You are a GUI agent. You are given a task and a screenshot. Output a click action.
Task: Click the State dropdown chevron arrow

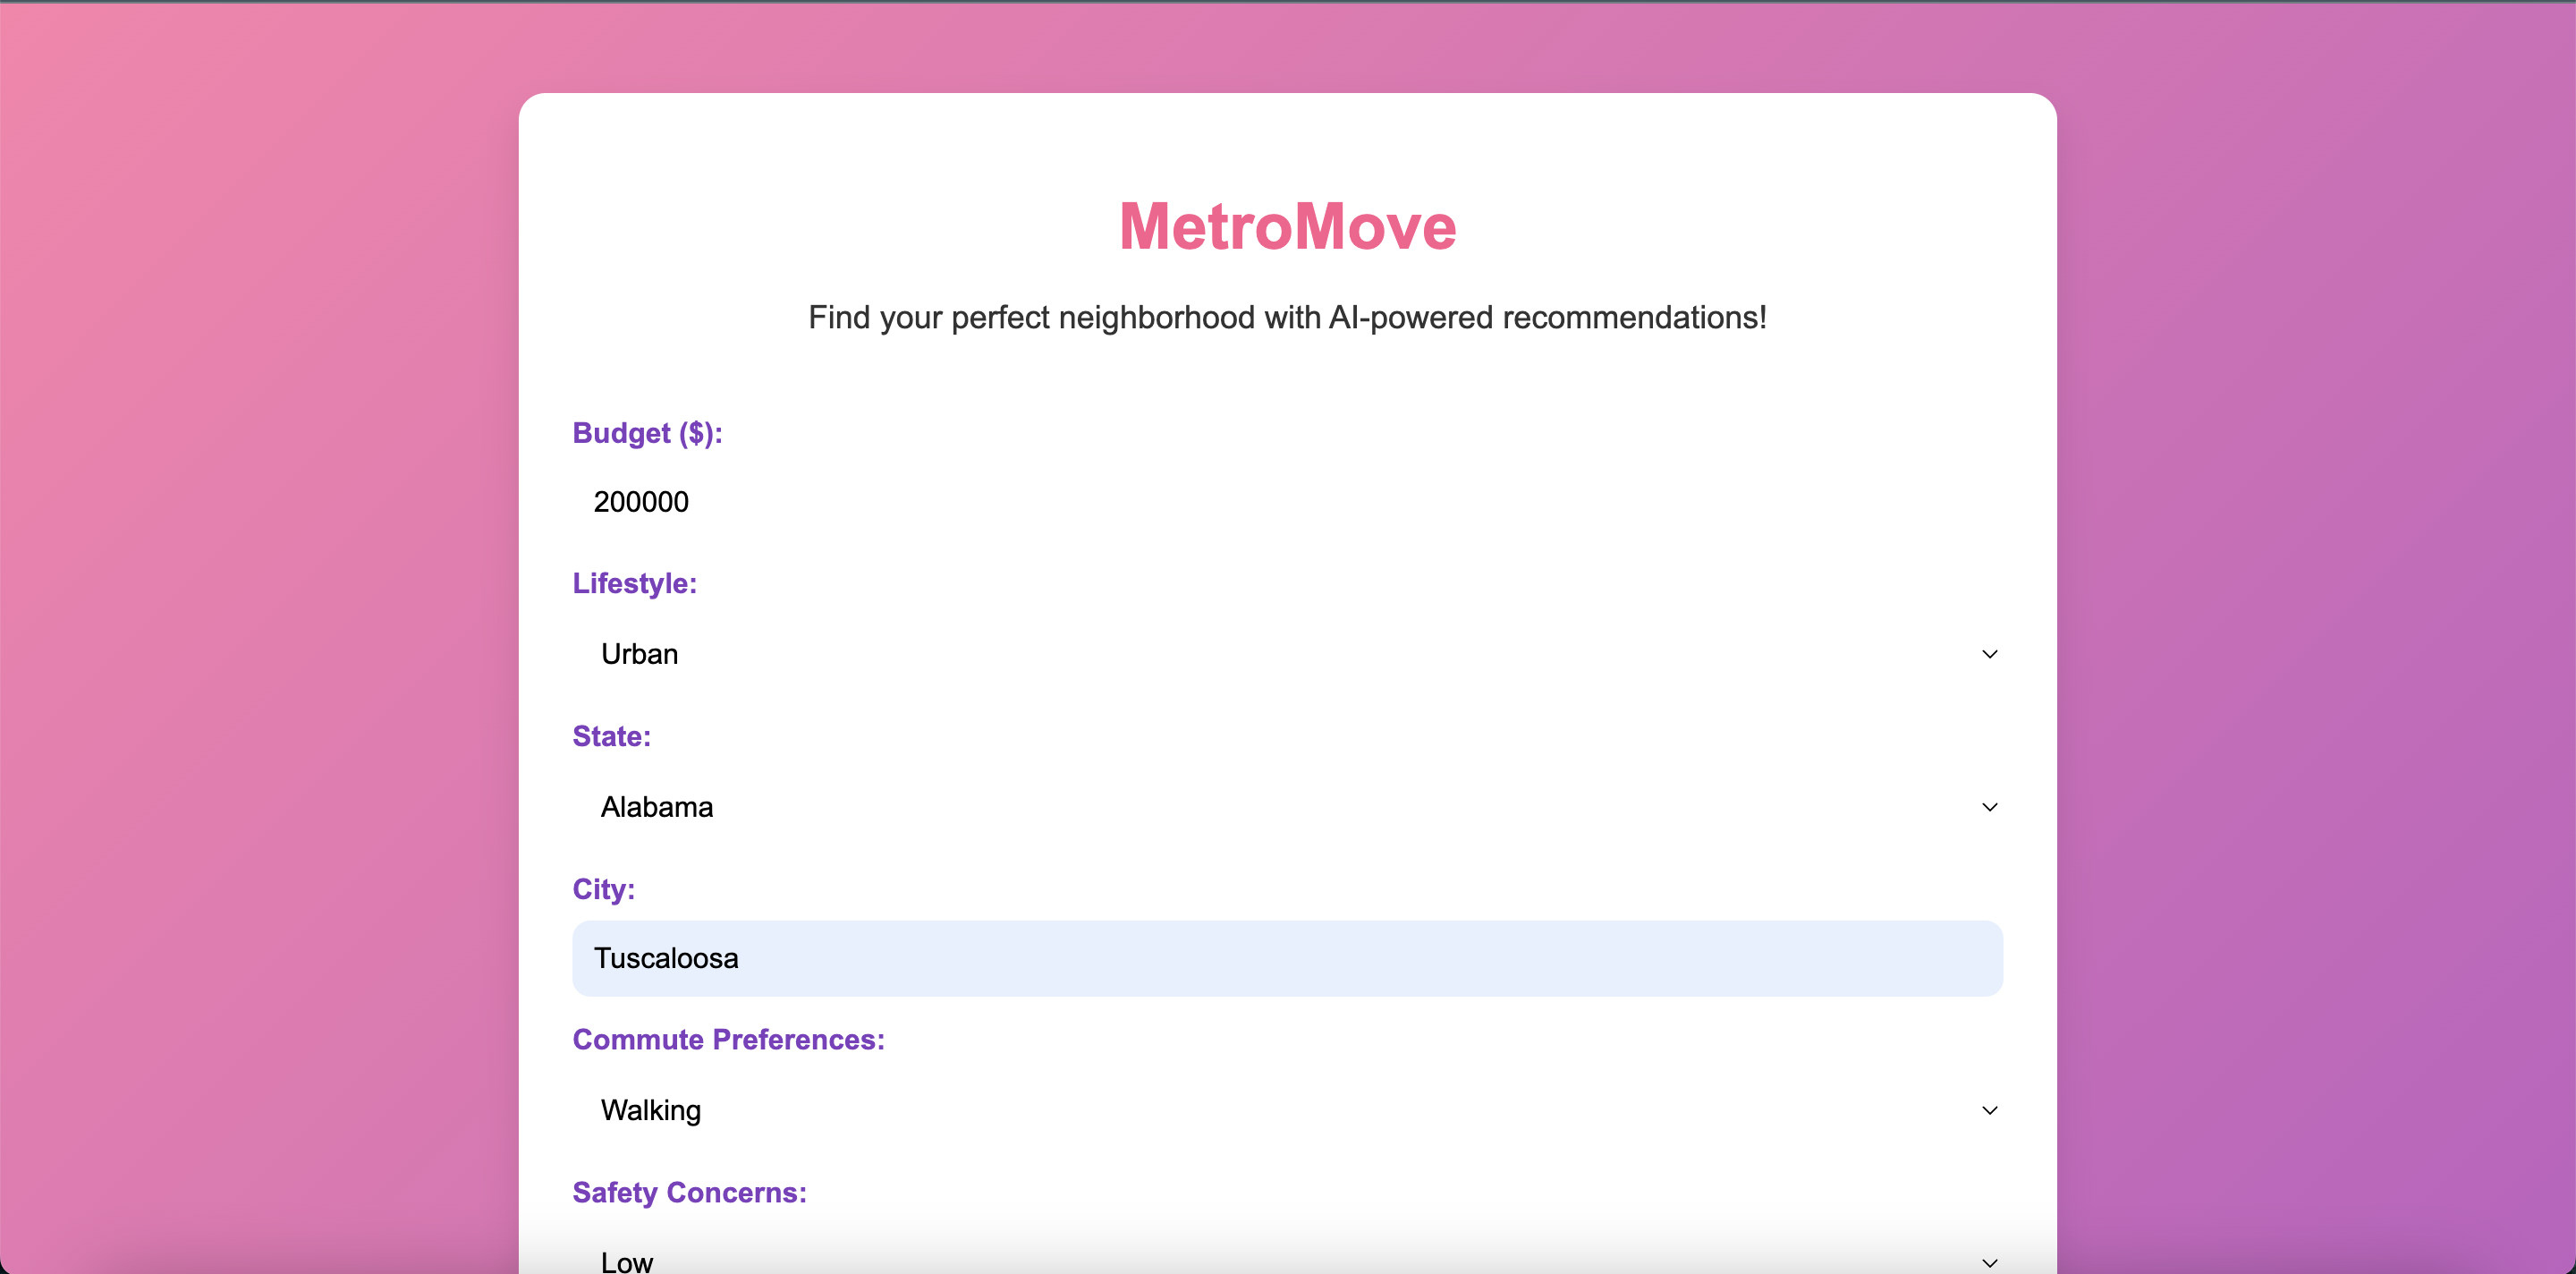(1989, 807)
